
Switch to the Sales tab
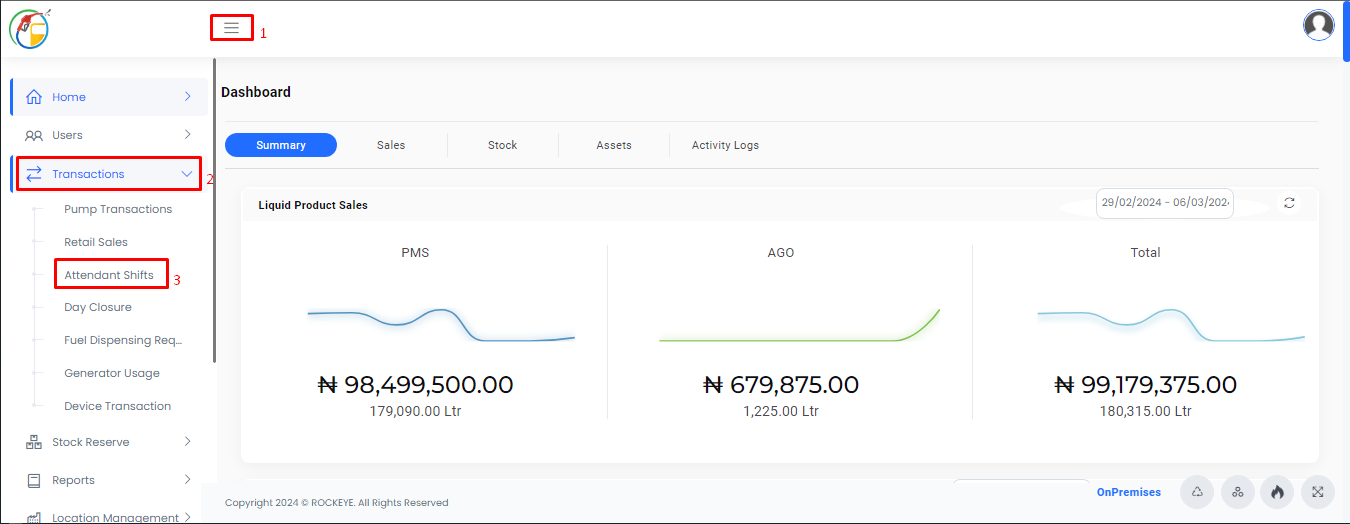[x=391, y=145]
